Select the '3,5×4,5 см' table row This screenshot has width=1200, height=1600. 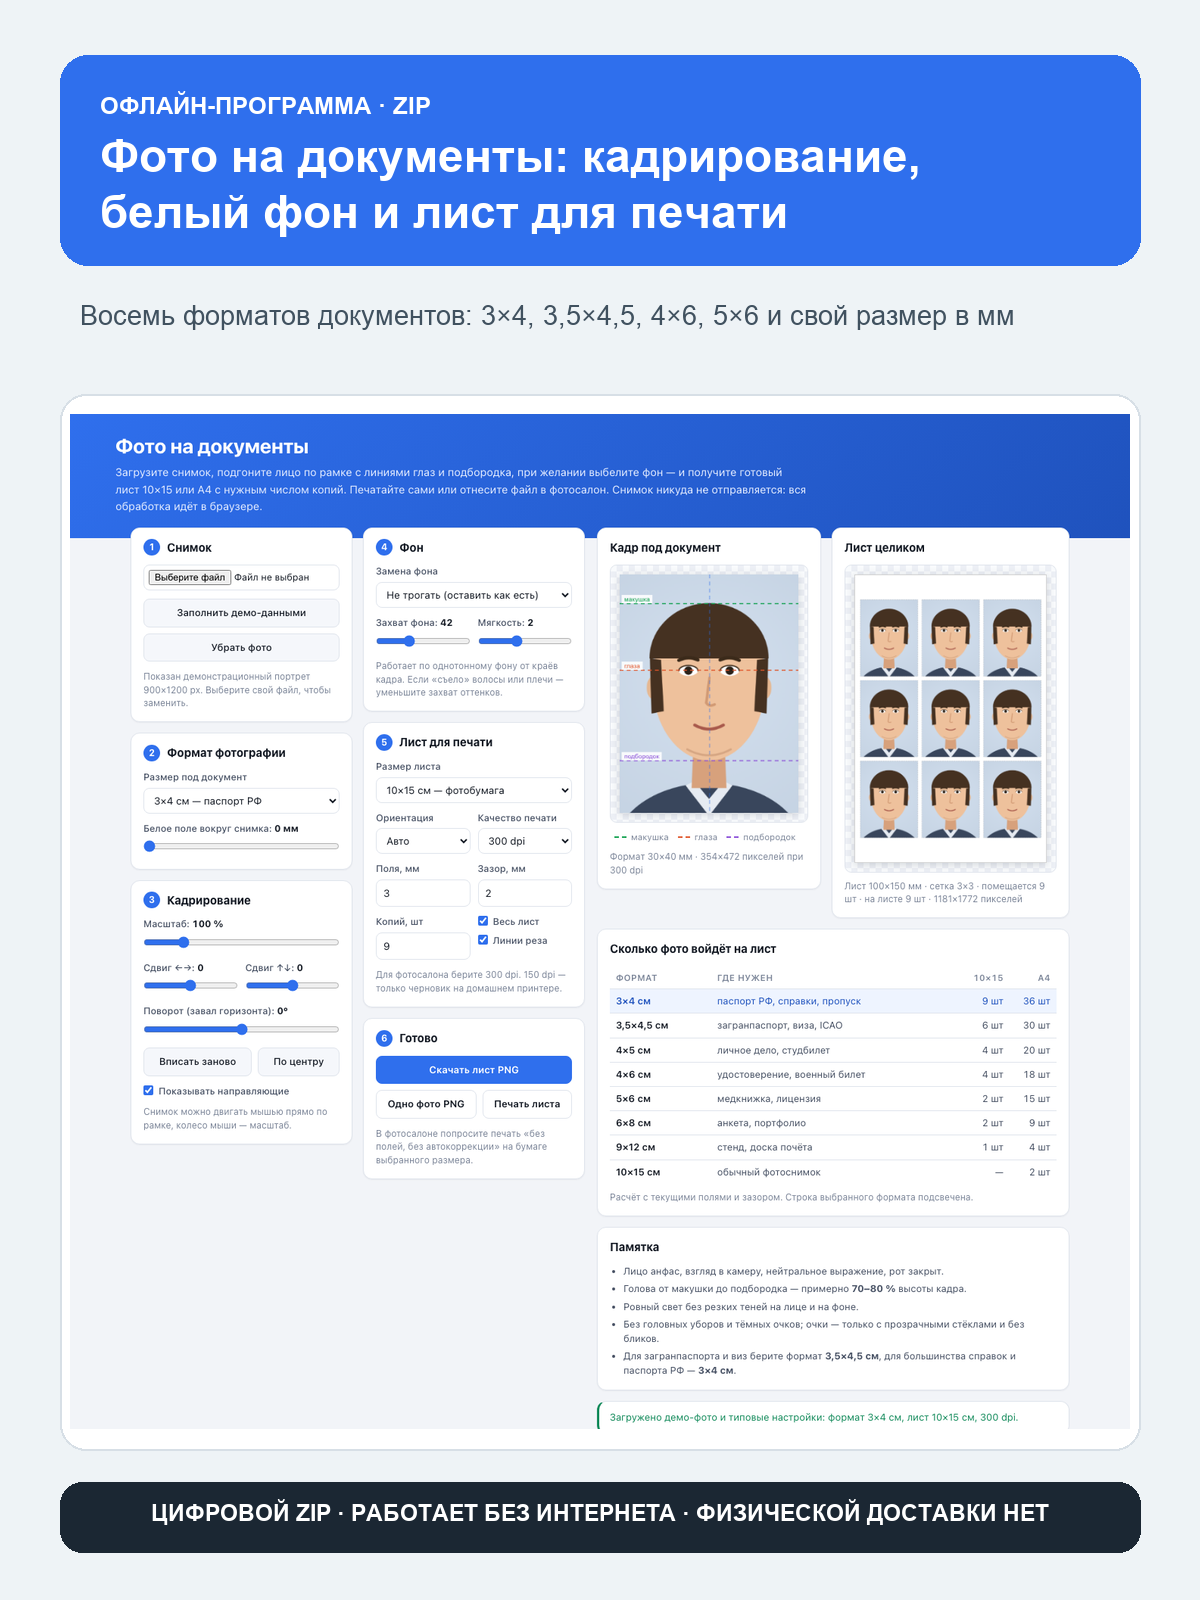pyautogui.click(x=833, y=1025)
